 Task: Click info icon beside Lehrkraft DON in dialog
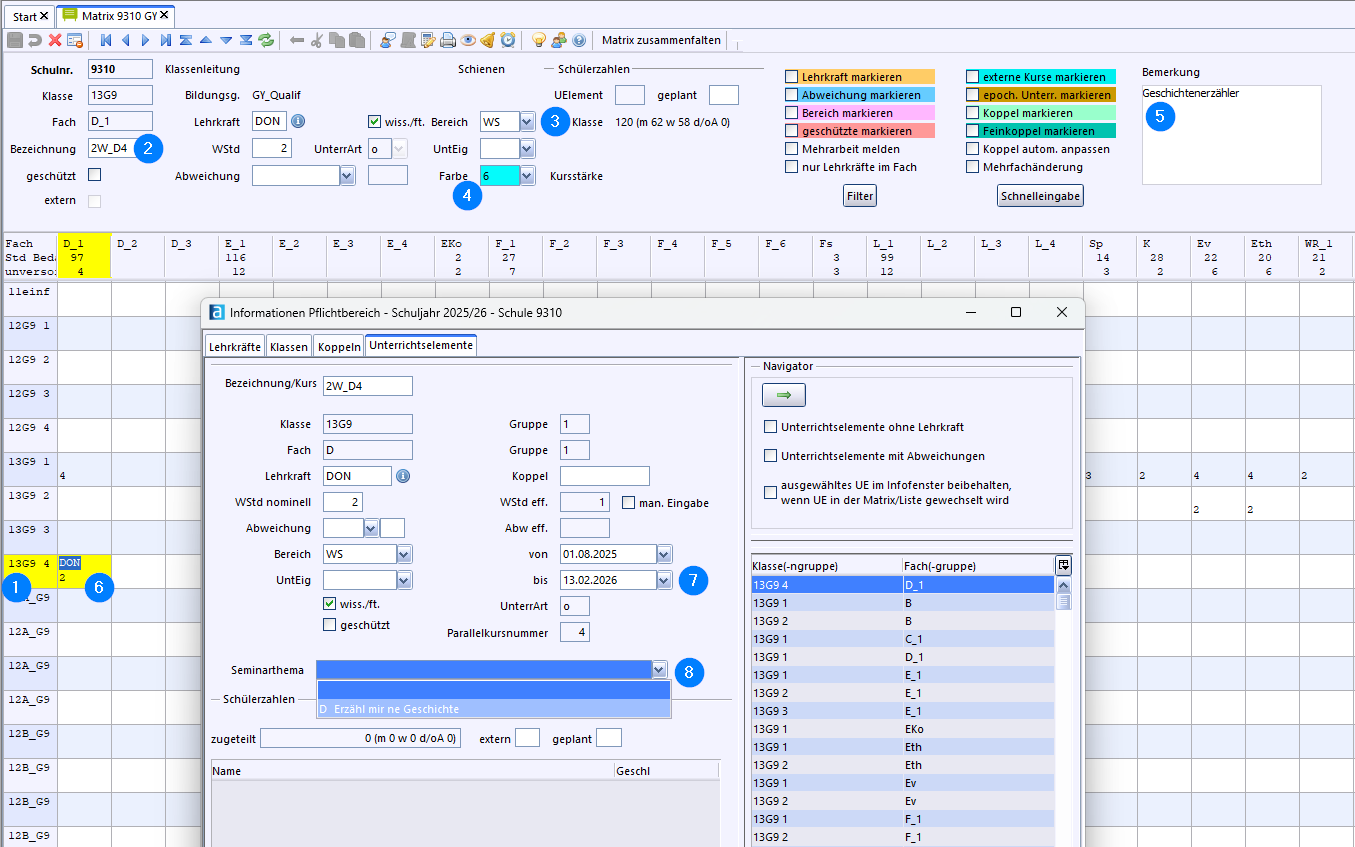coord(403,476)
